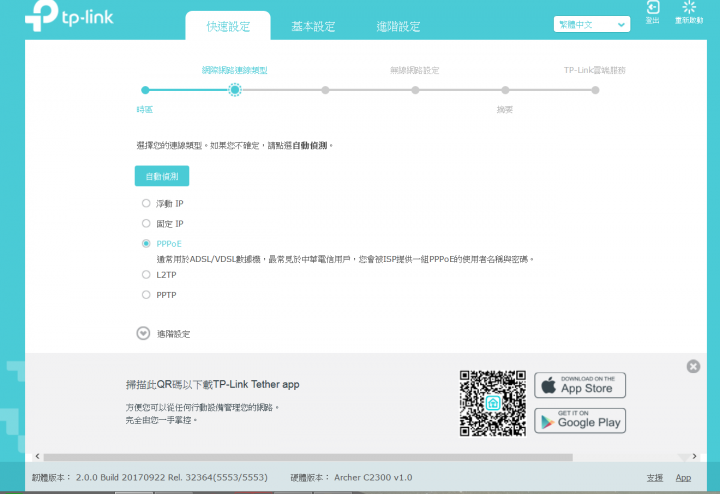The height and width of the screenshot is (494, 720).
Task: Switch to the 基本設定 tab
Action: (313, 26)
